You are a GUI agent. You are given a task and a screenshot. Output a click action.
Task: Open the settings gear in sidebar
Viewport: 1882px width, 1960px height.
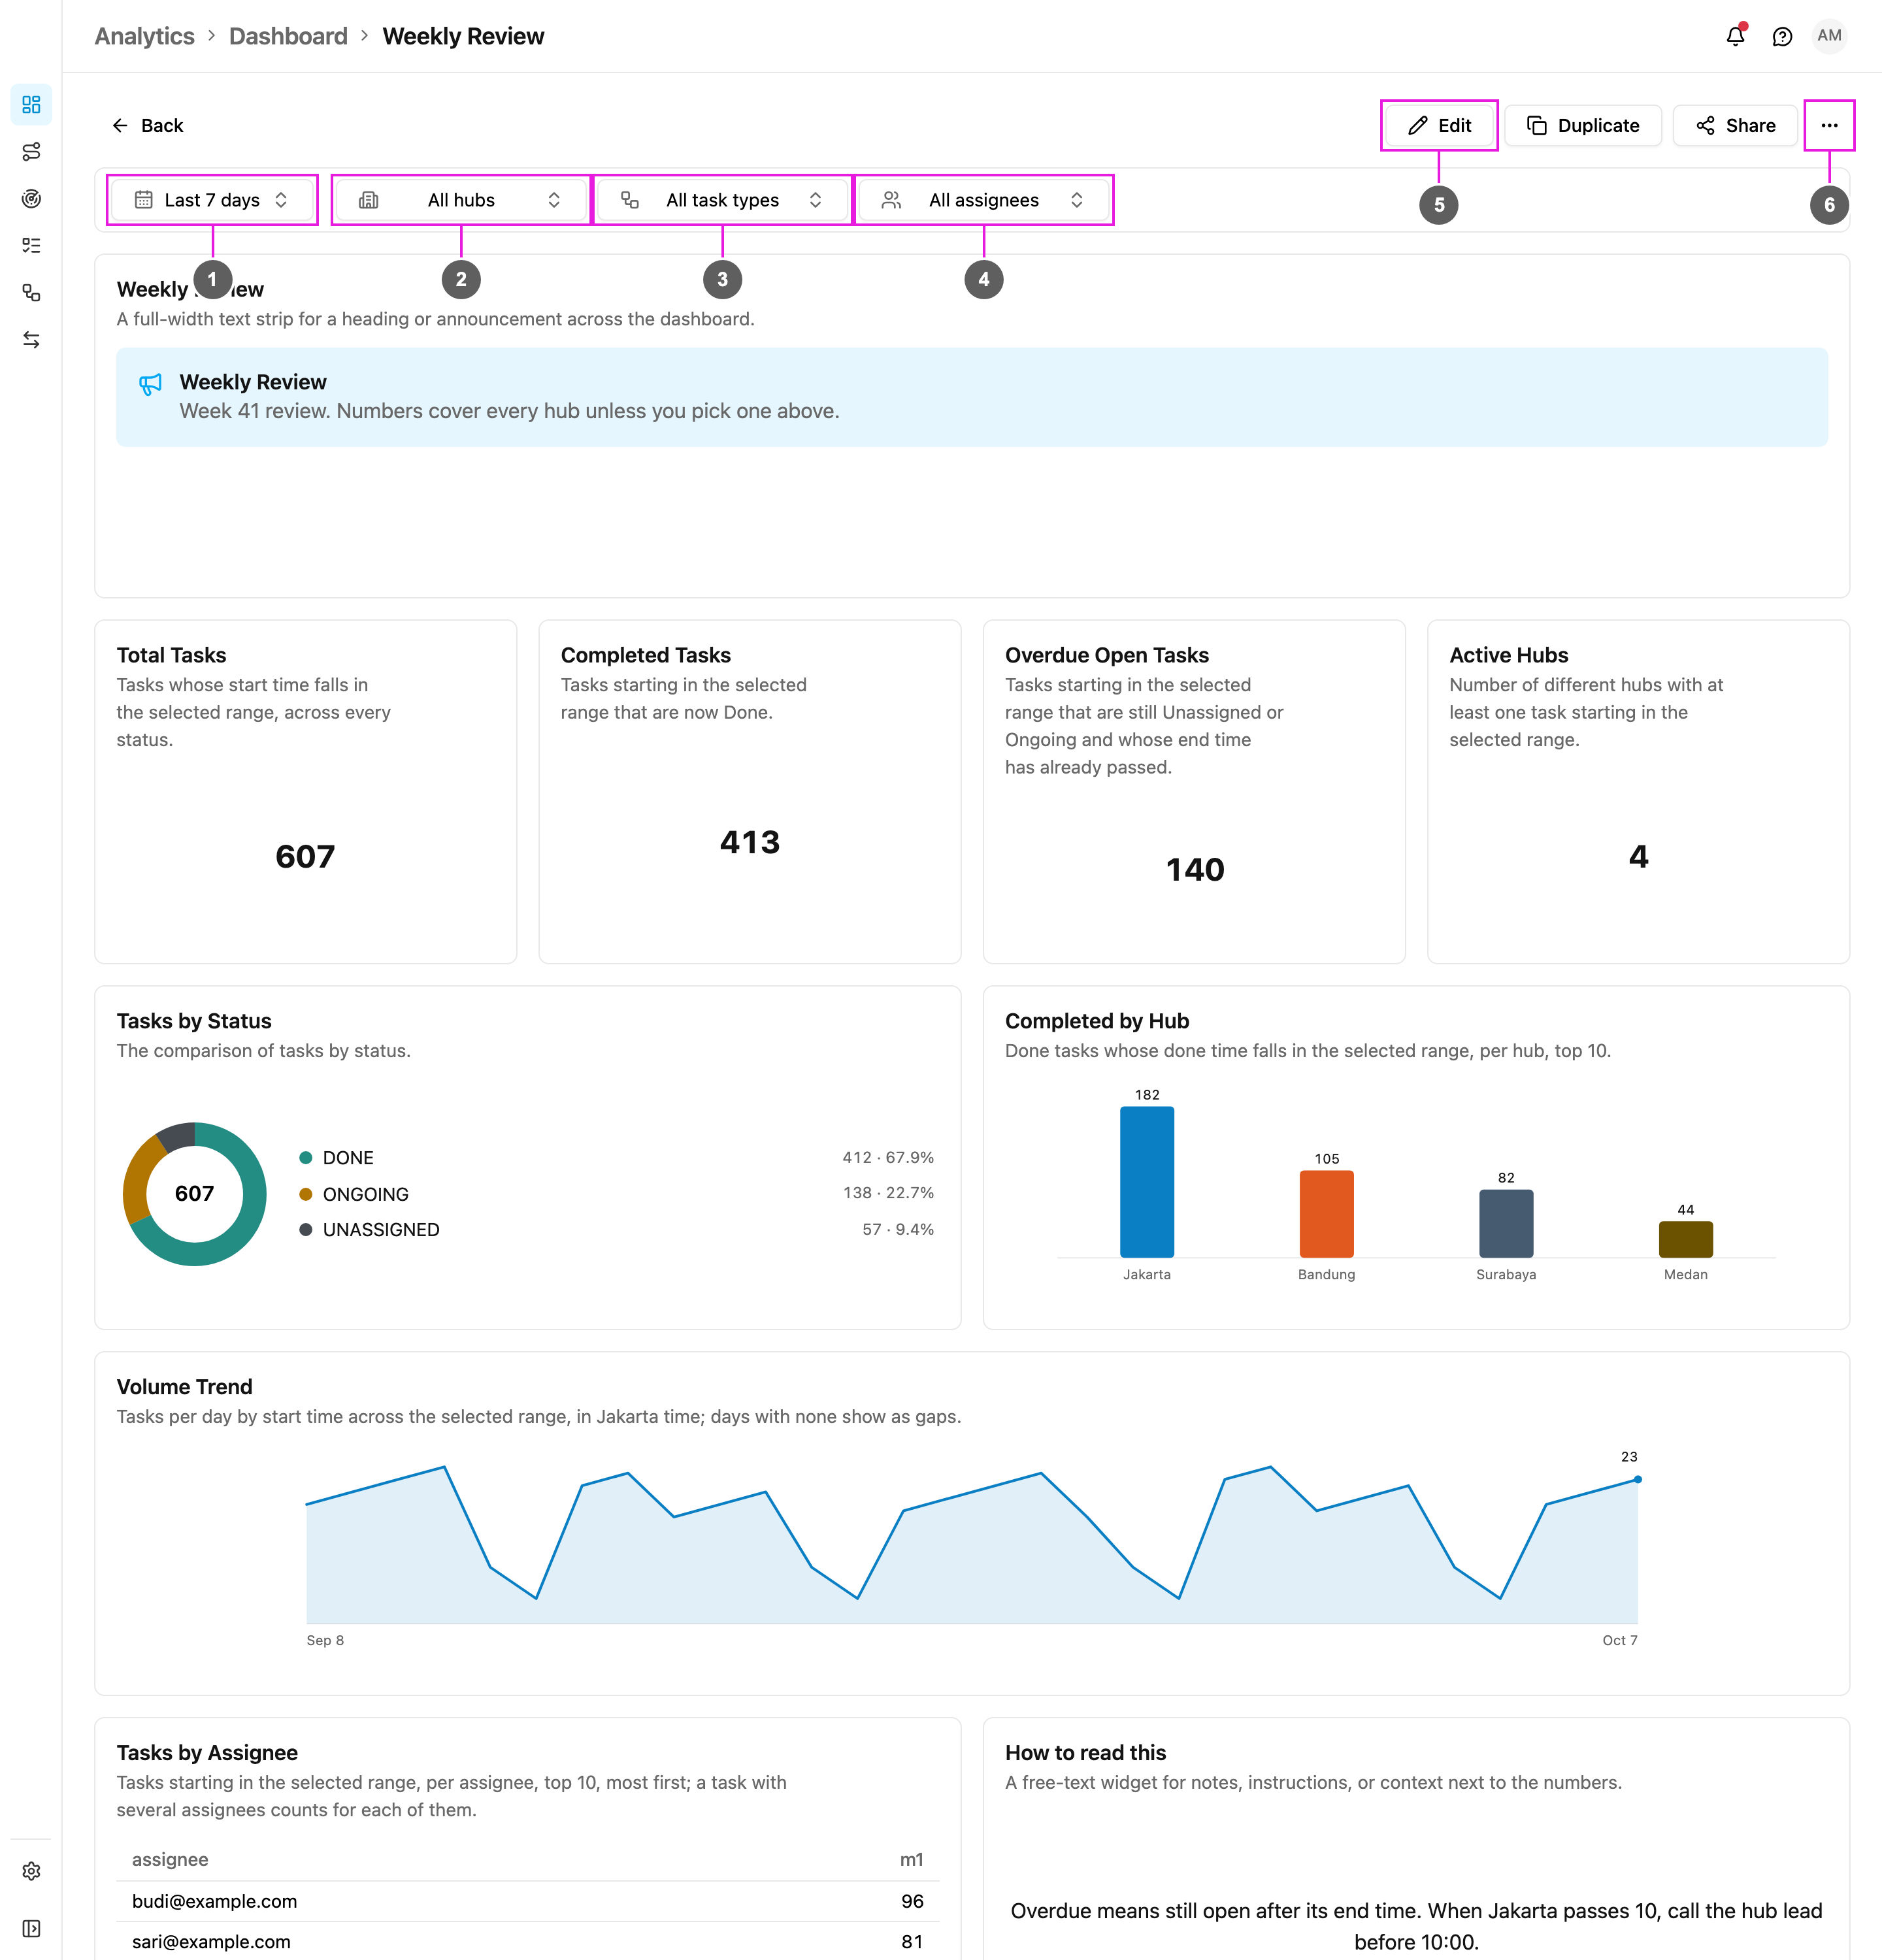click(x=31, y=1871)
